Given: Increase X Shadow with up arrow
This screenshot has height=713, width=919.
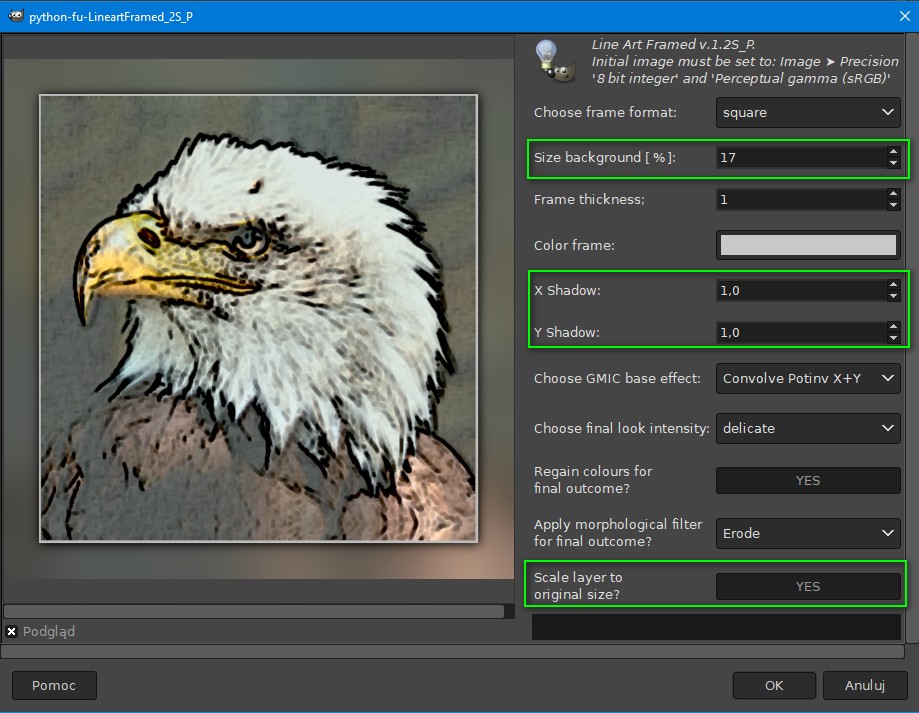Looking at the screenshot, I should point(893,285).
